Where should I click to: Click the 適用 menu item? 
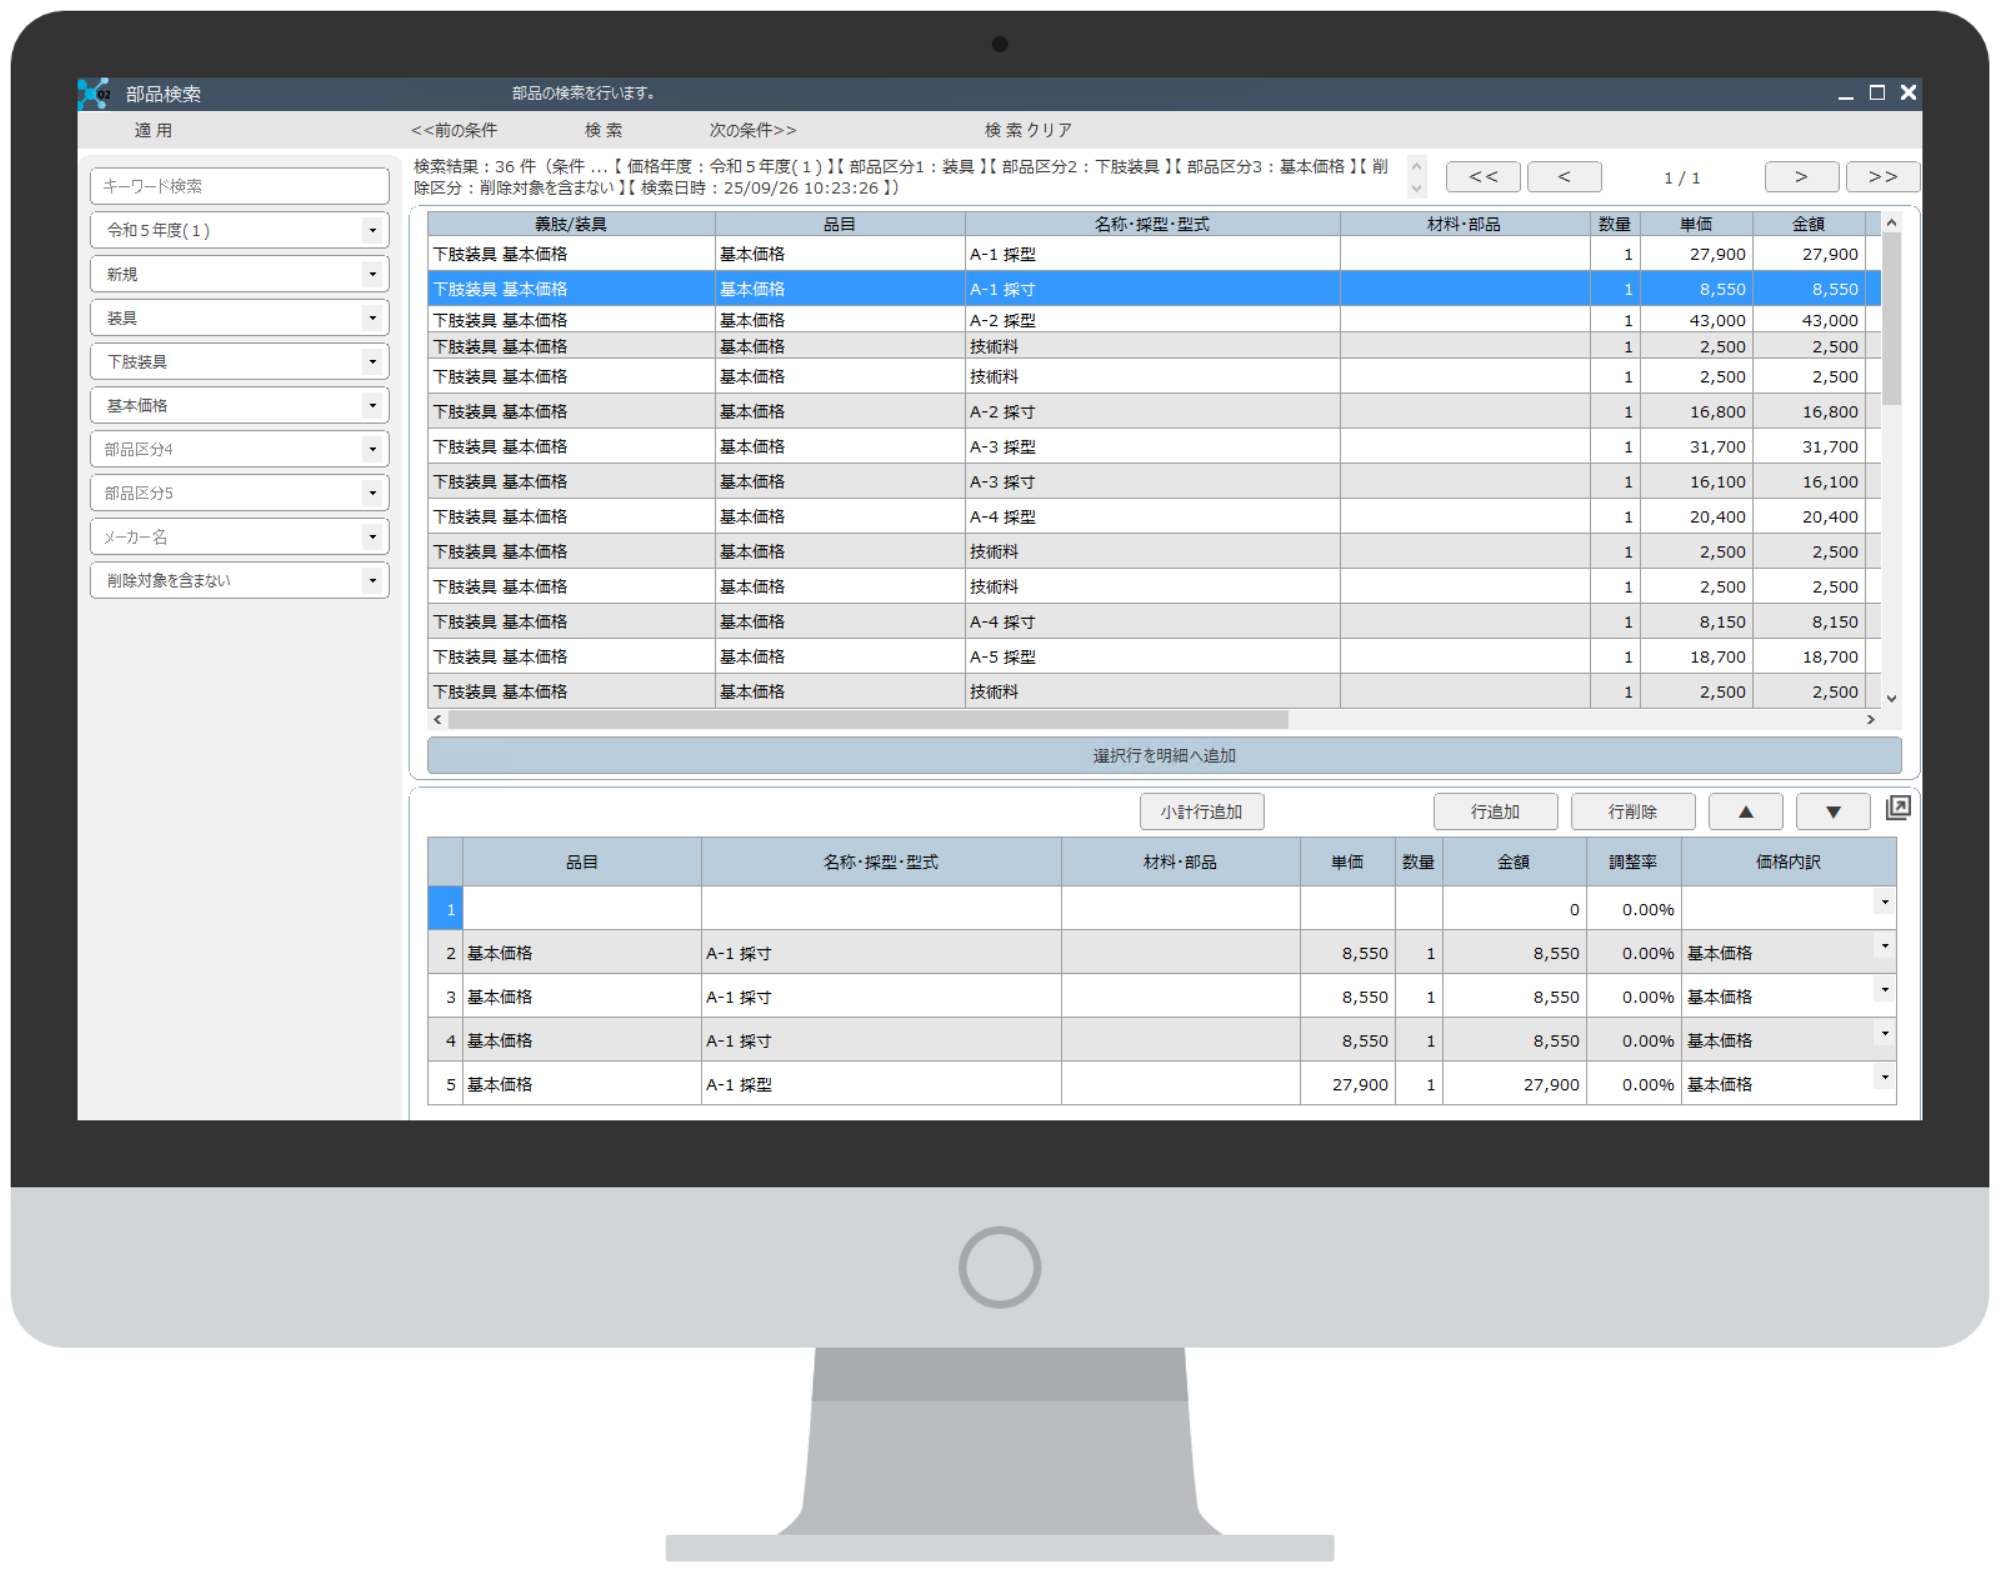click(x=153, y=130)
